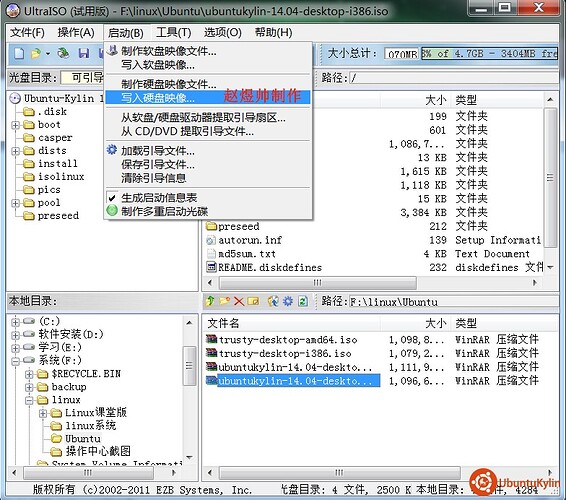Screen dimensions: 566x500
Task: Click the disc capacity usage bar
Action: [489, 54]
